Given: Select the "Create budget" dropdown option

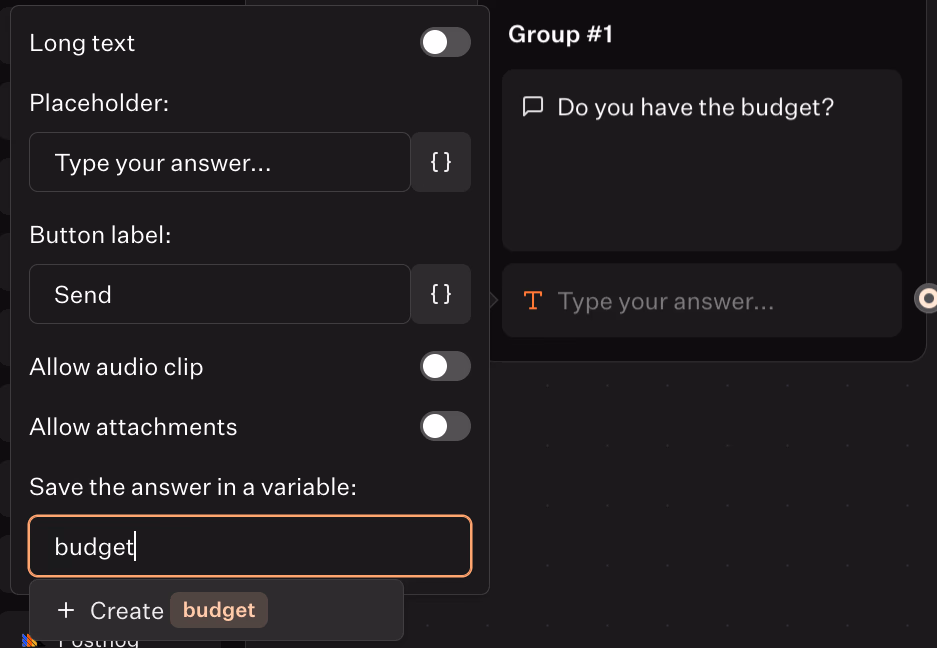Looking at the screenshot, I should (x=216, y=611).
